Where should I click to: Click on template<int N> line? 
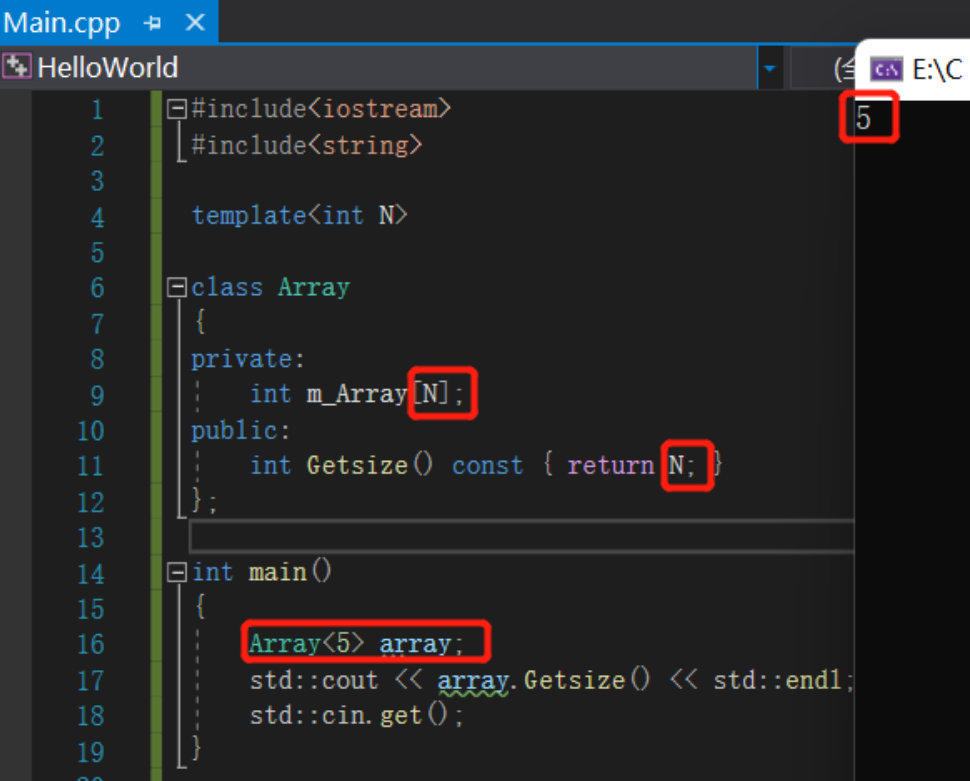point(299,216)
